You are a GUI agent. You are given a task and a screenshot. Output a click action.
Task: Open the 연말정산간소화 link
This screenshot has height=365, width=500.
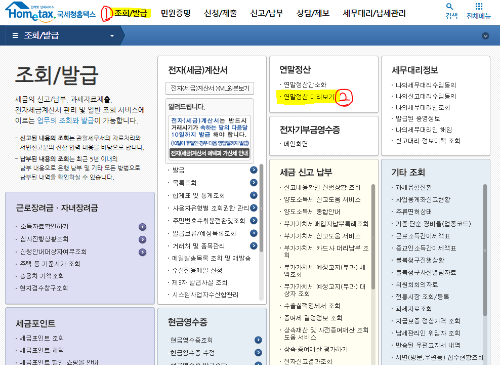pos(305,85)
